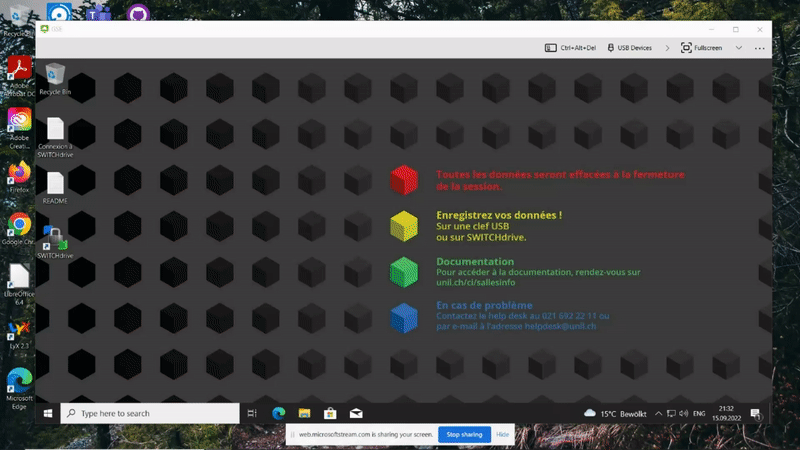Viewport: 800px width, 450px height.
Task: Open Adobe Acrobat DC desktop icon
Action: [18, 68]
